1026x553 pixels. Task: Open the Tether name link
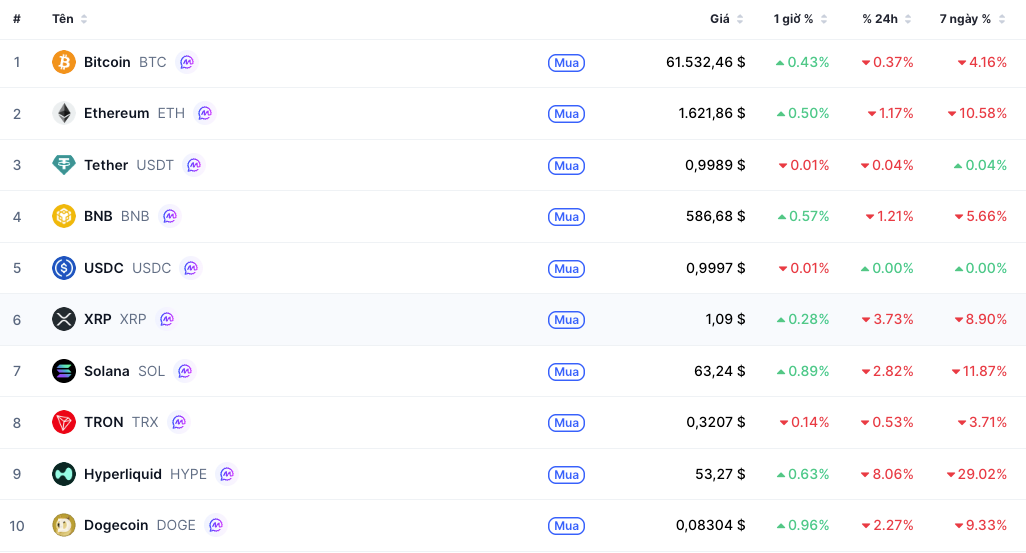pyautogui.click(x=106, y=165)
